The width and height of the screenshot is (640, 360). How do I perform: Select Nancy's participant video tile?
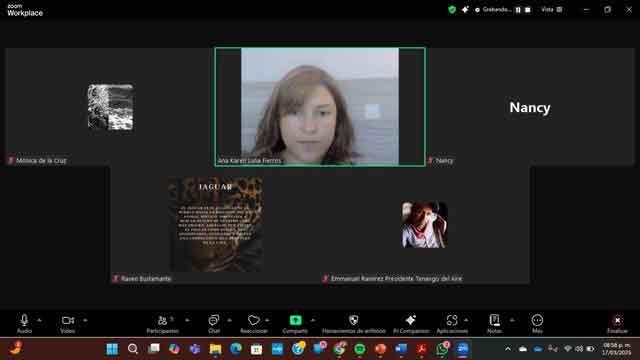530,107
